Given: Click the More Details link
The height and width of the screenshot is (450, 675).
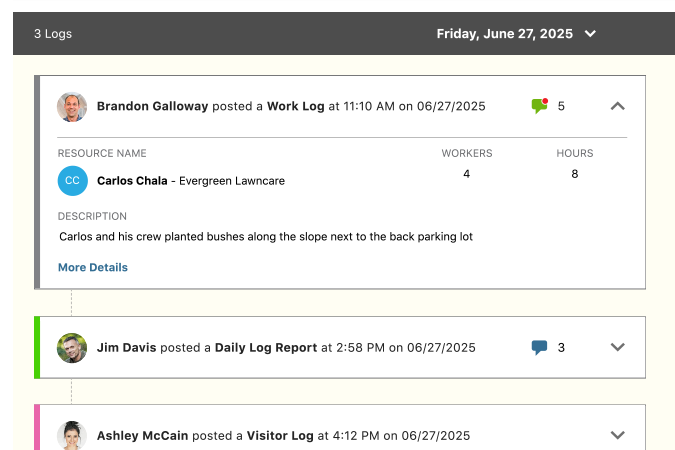Looking at the screenshot, I should (93, 267).
